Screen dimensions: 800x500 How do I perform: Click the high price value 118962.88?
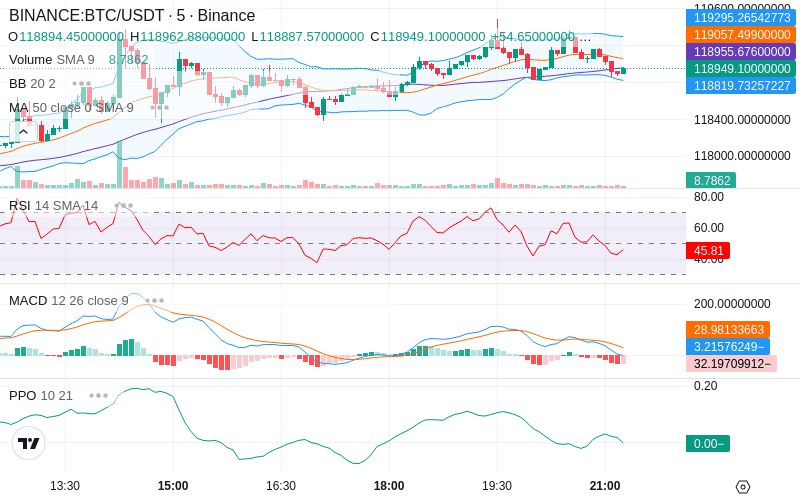192,37
